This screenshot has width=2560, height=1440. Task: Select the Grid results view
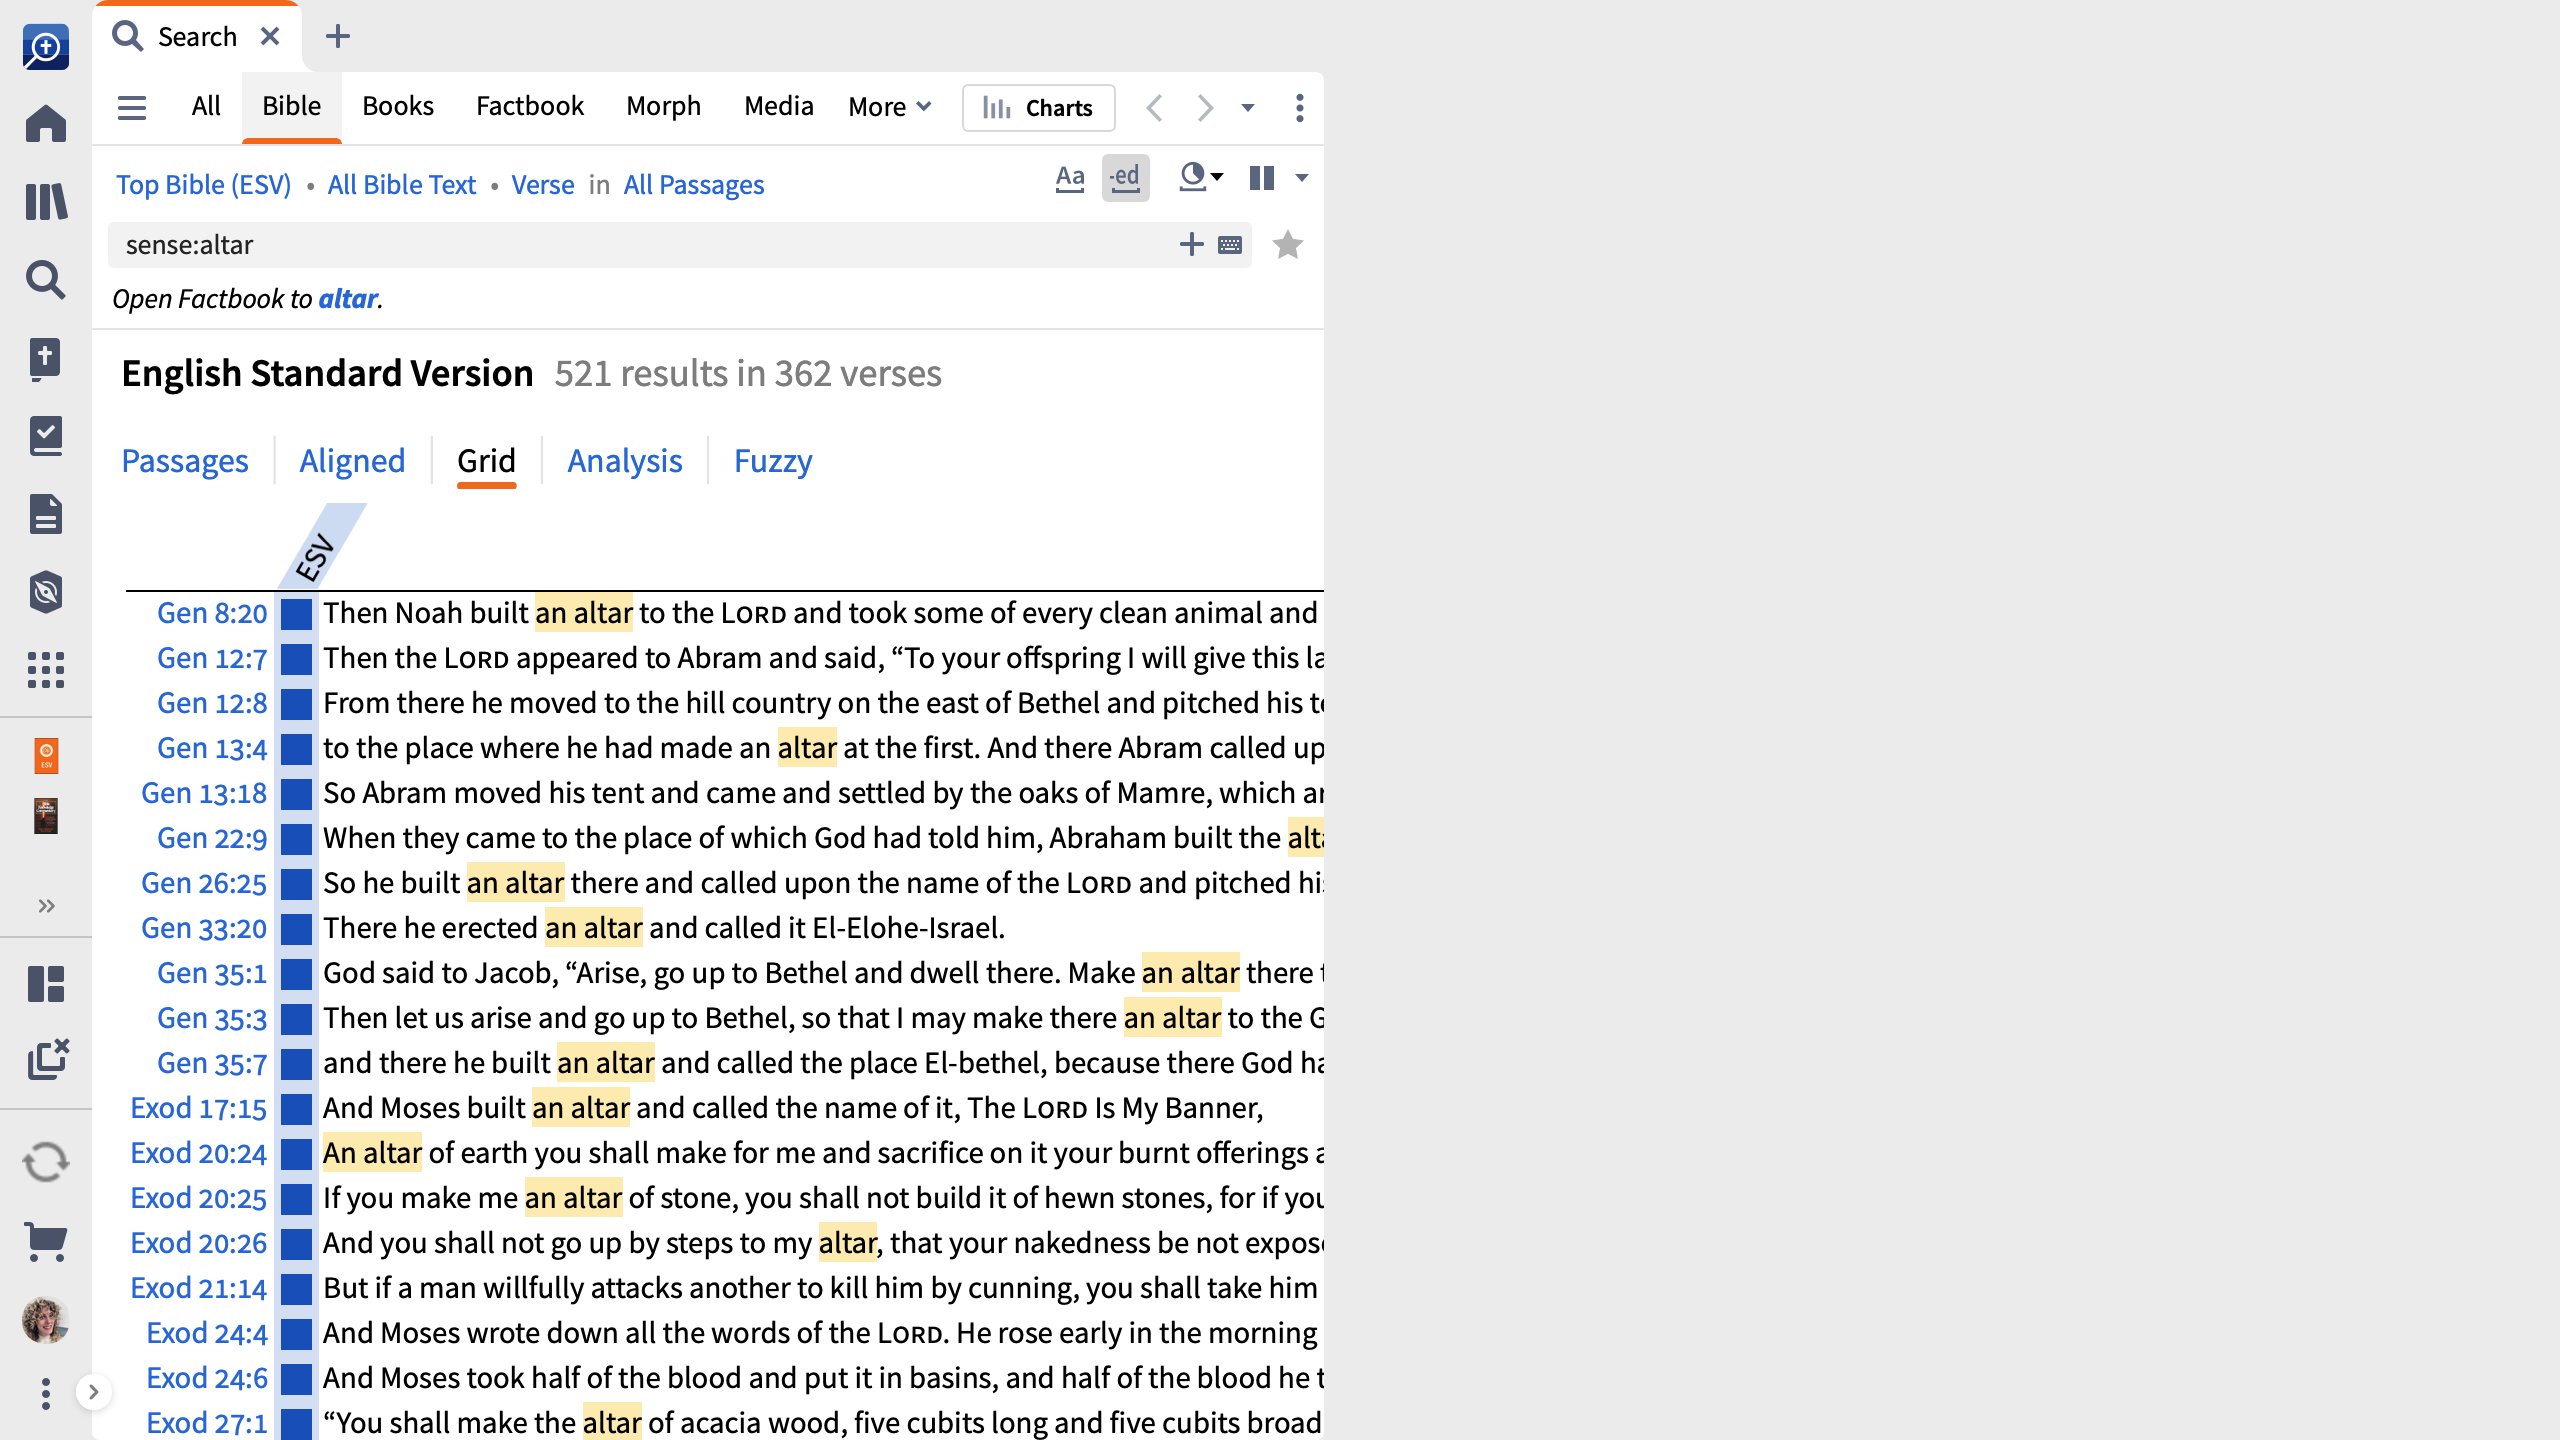(x=487, y=461)
